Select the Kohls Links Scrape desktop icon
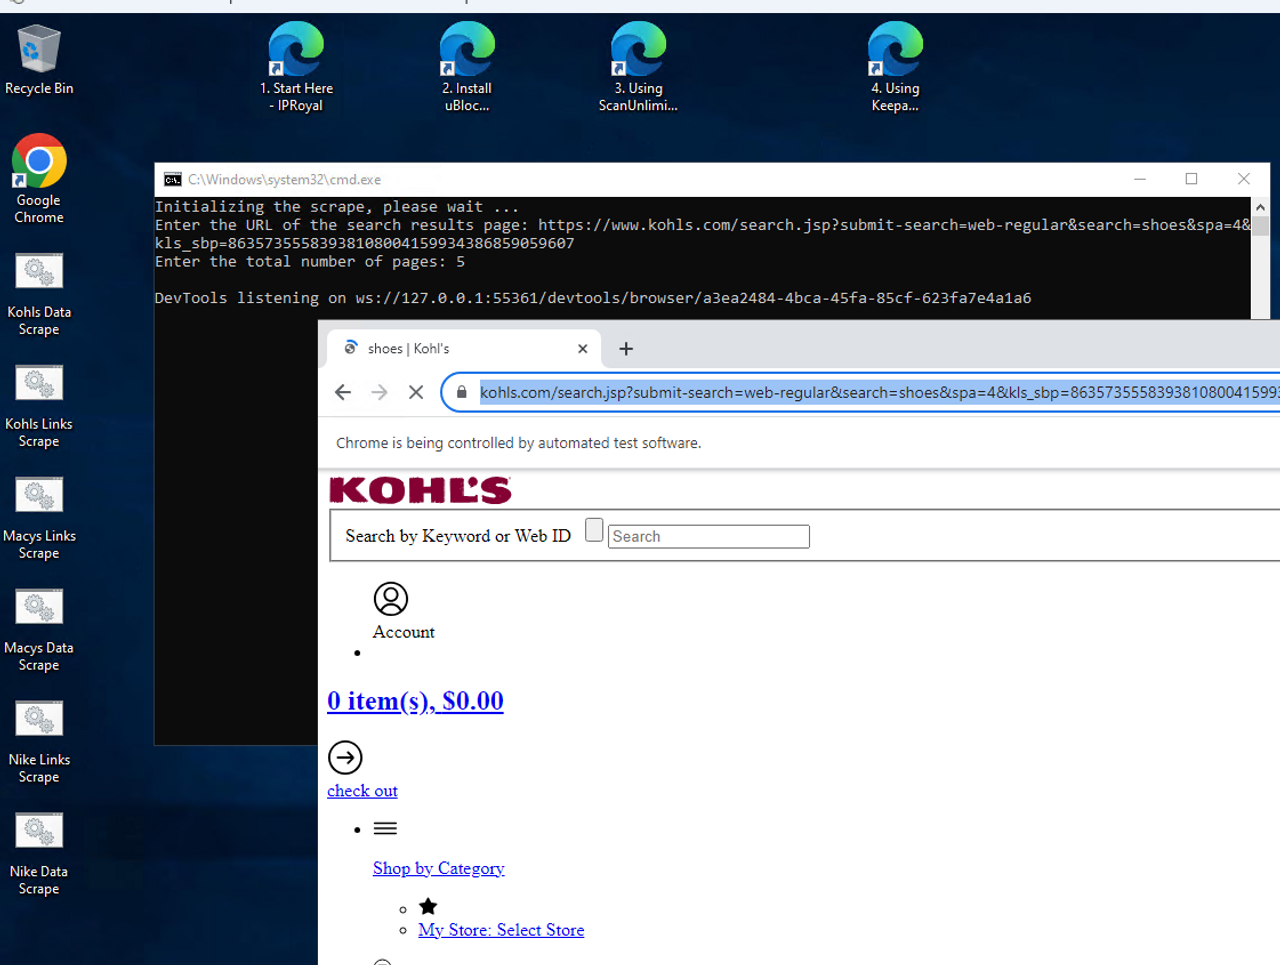The height and width of the screenshot is (965, 1280). (x=39, y=406)
